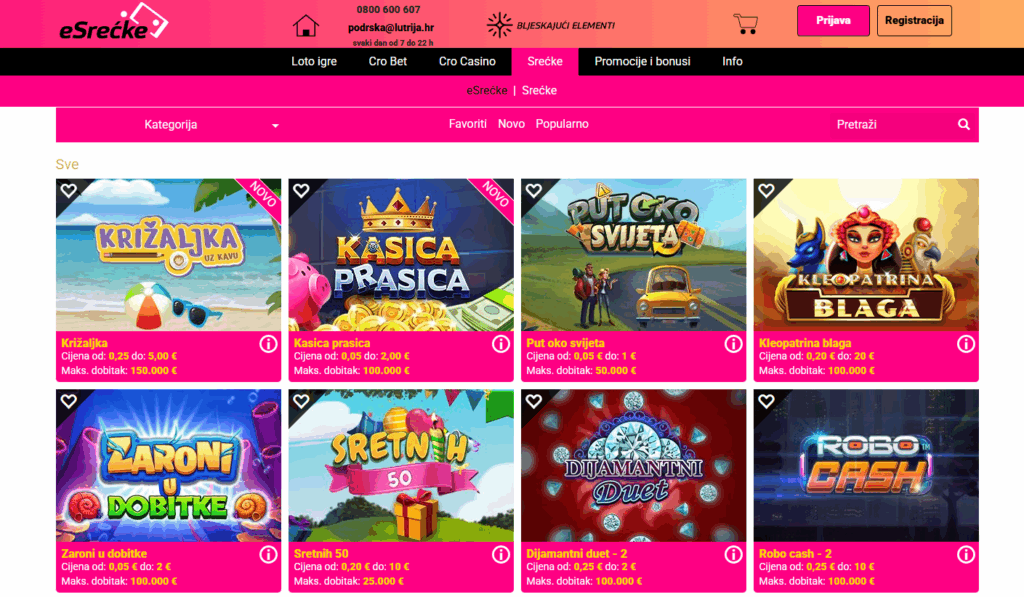
Task: View info for Robo cash - 2
Action: click(x=965, y=555)
